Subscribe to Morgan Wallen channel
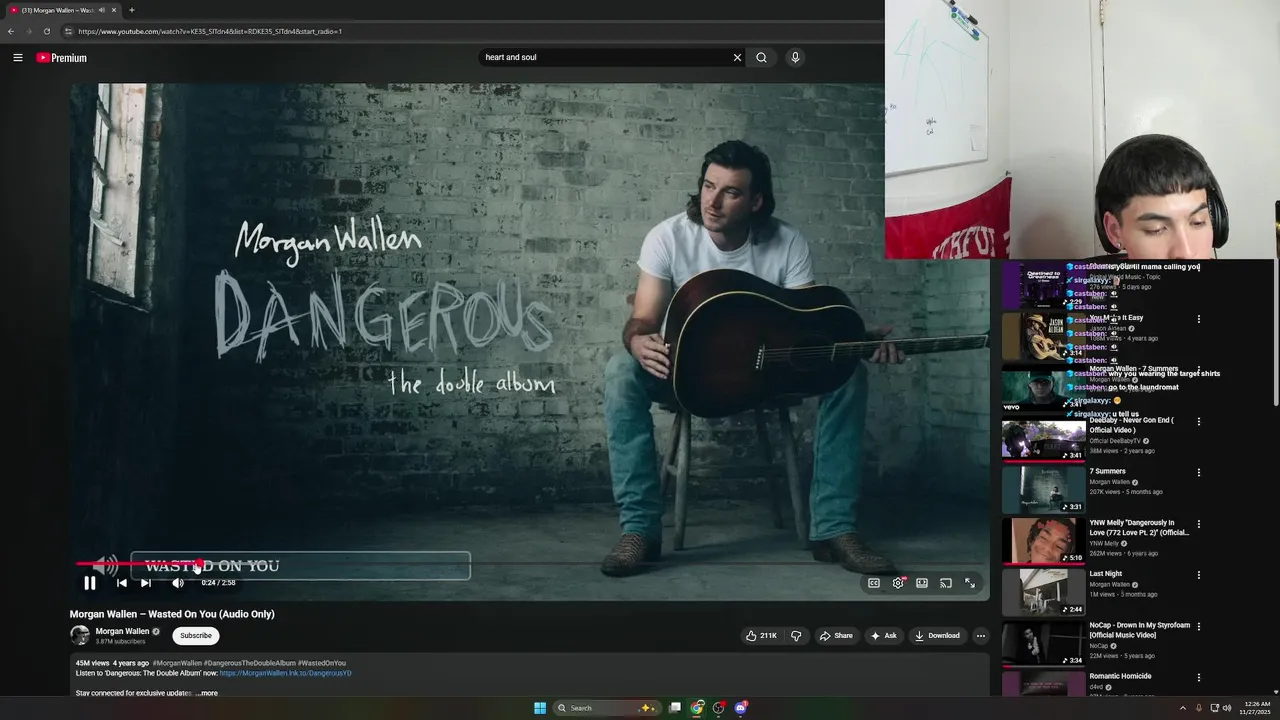Screen dimensions: 1280x720 [x=196, y=636]
